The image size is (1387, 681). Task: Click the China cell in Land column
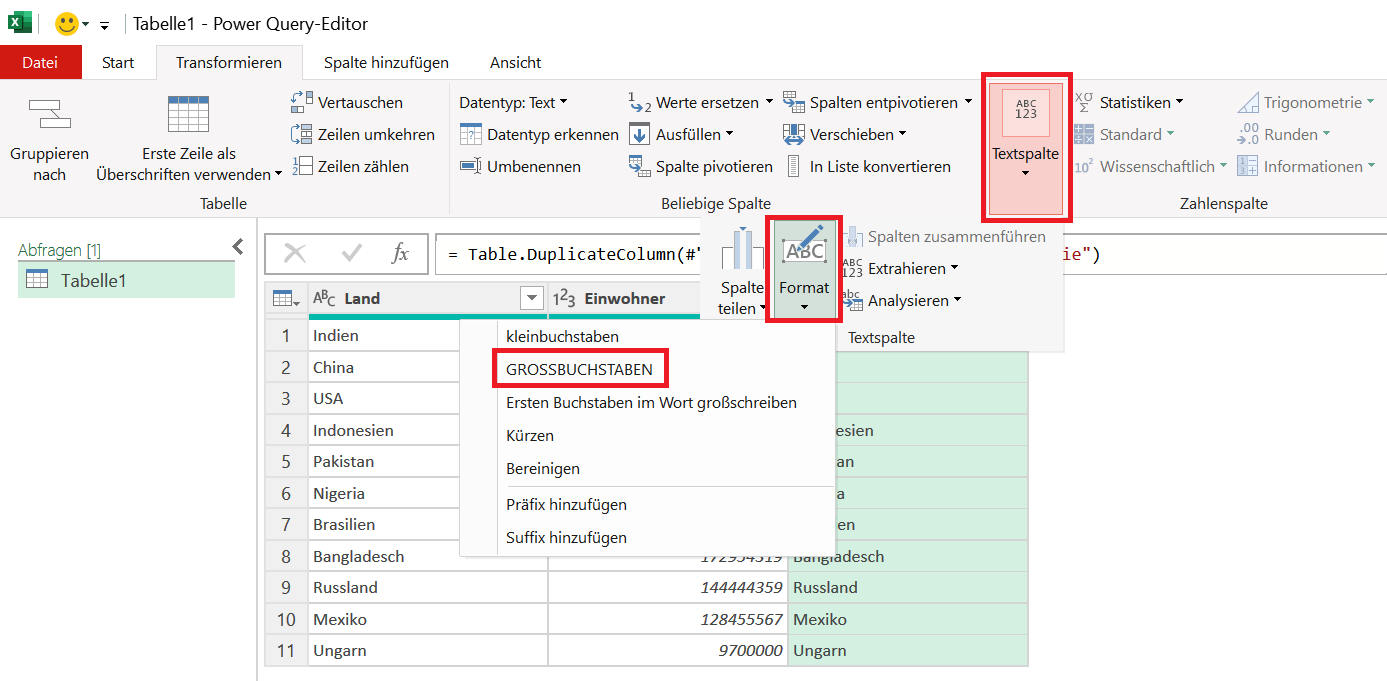[x=385, y=367]
